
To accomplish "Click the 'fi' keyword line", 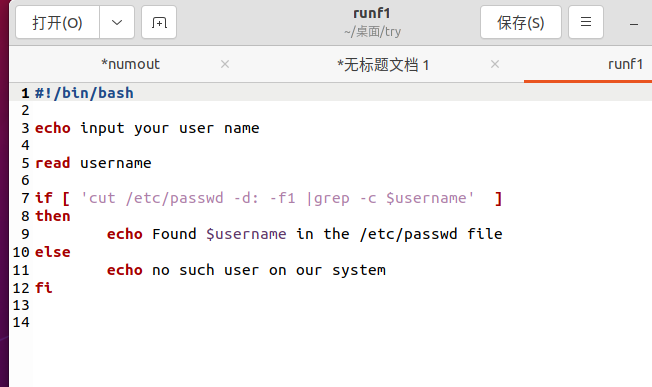I will coord(44,288).
